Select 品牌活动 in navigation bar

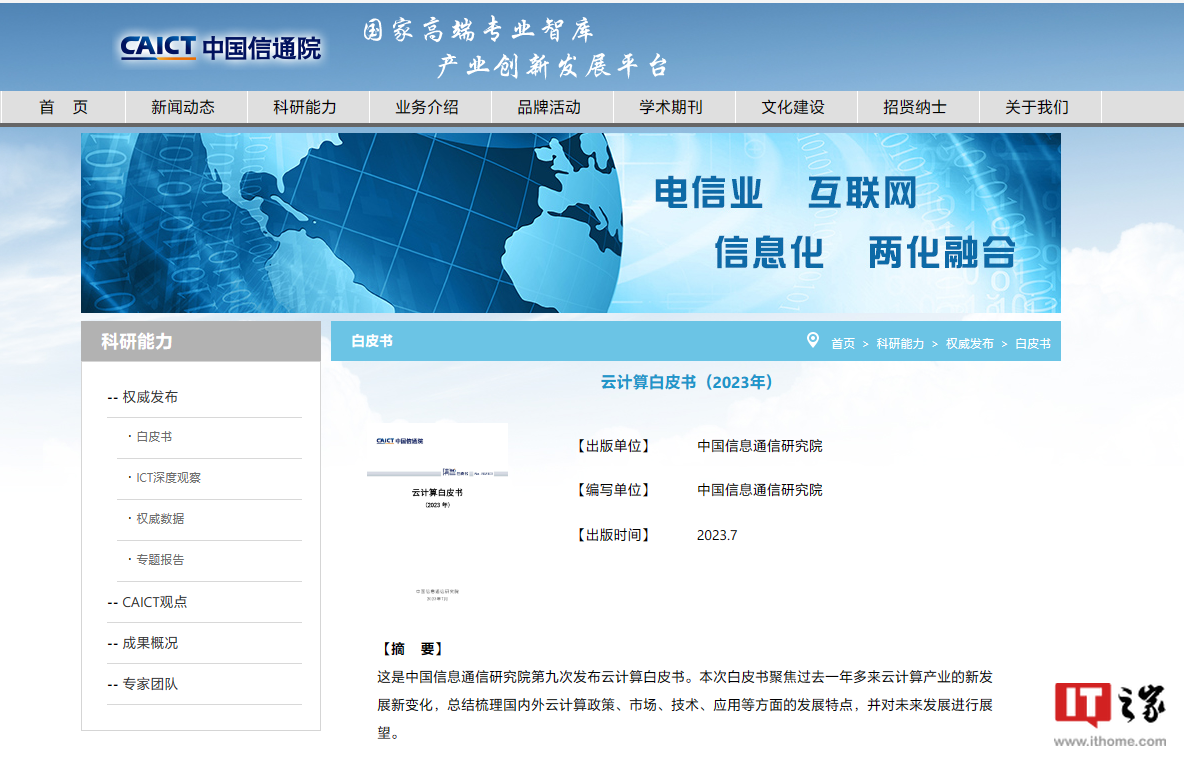coord(549,107)
